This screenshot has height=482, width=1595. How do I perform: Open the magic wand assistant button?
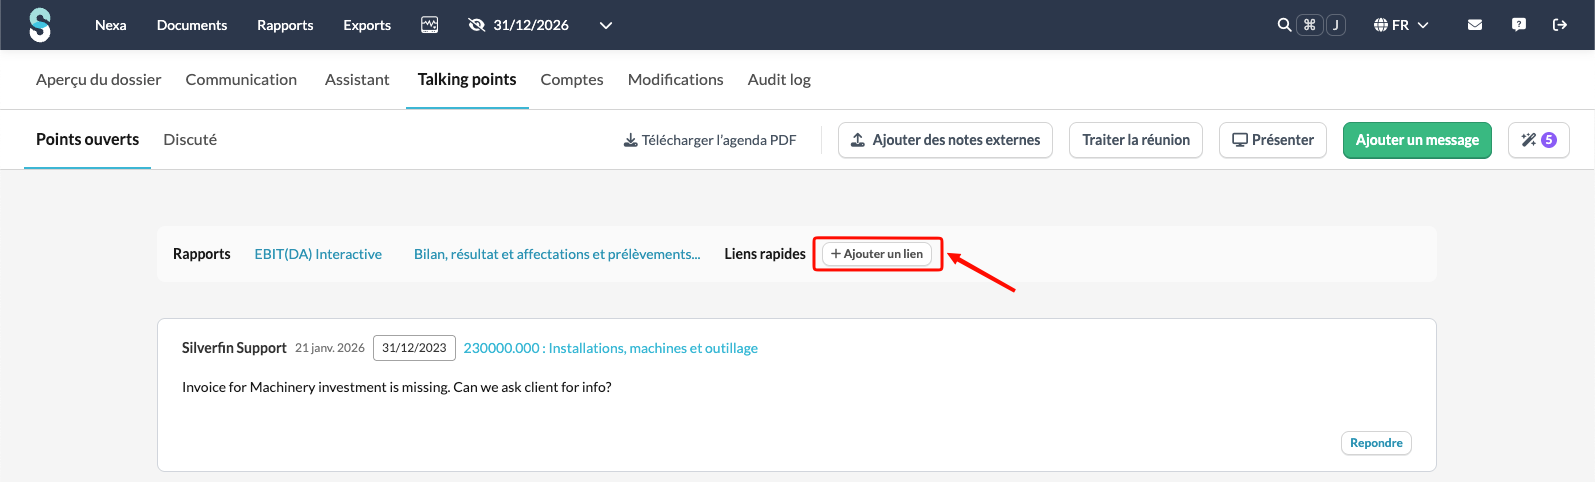[1538, 140]
